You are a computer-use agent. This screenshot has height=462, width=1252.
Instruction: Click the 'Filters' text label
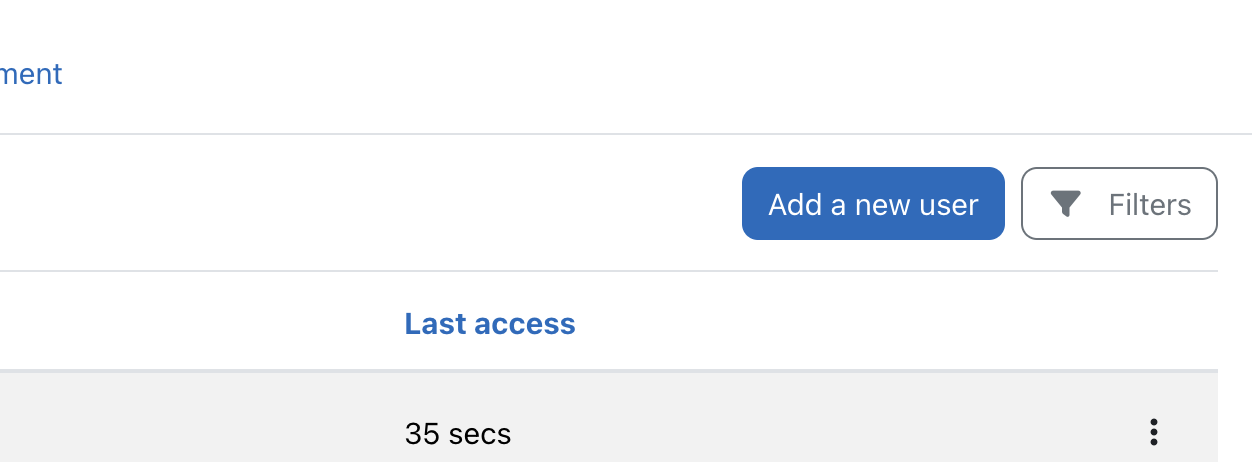coord(1150,205)
